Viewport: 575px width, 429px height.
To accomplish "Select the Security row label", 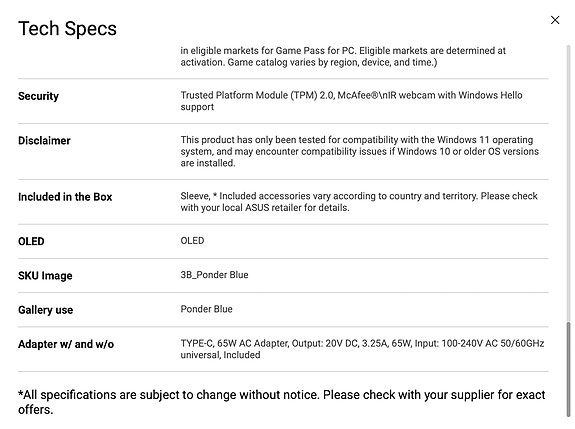I will click(39, 96).
